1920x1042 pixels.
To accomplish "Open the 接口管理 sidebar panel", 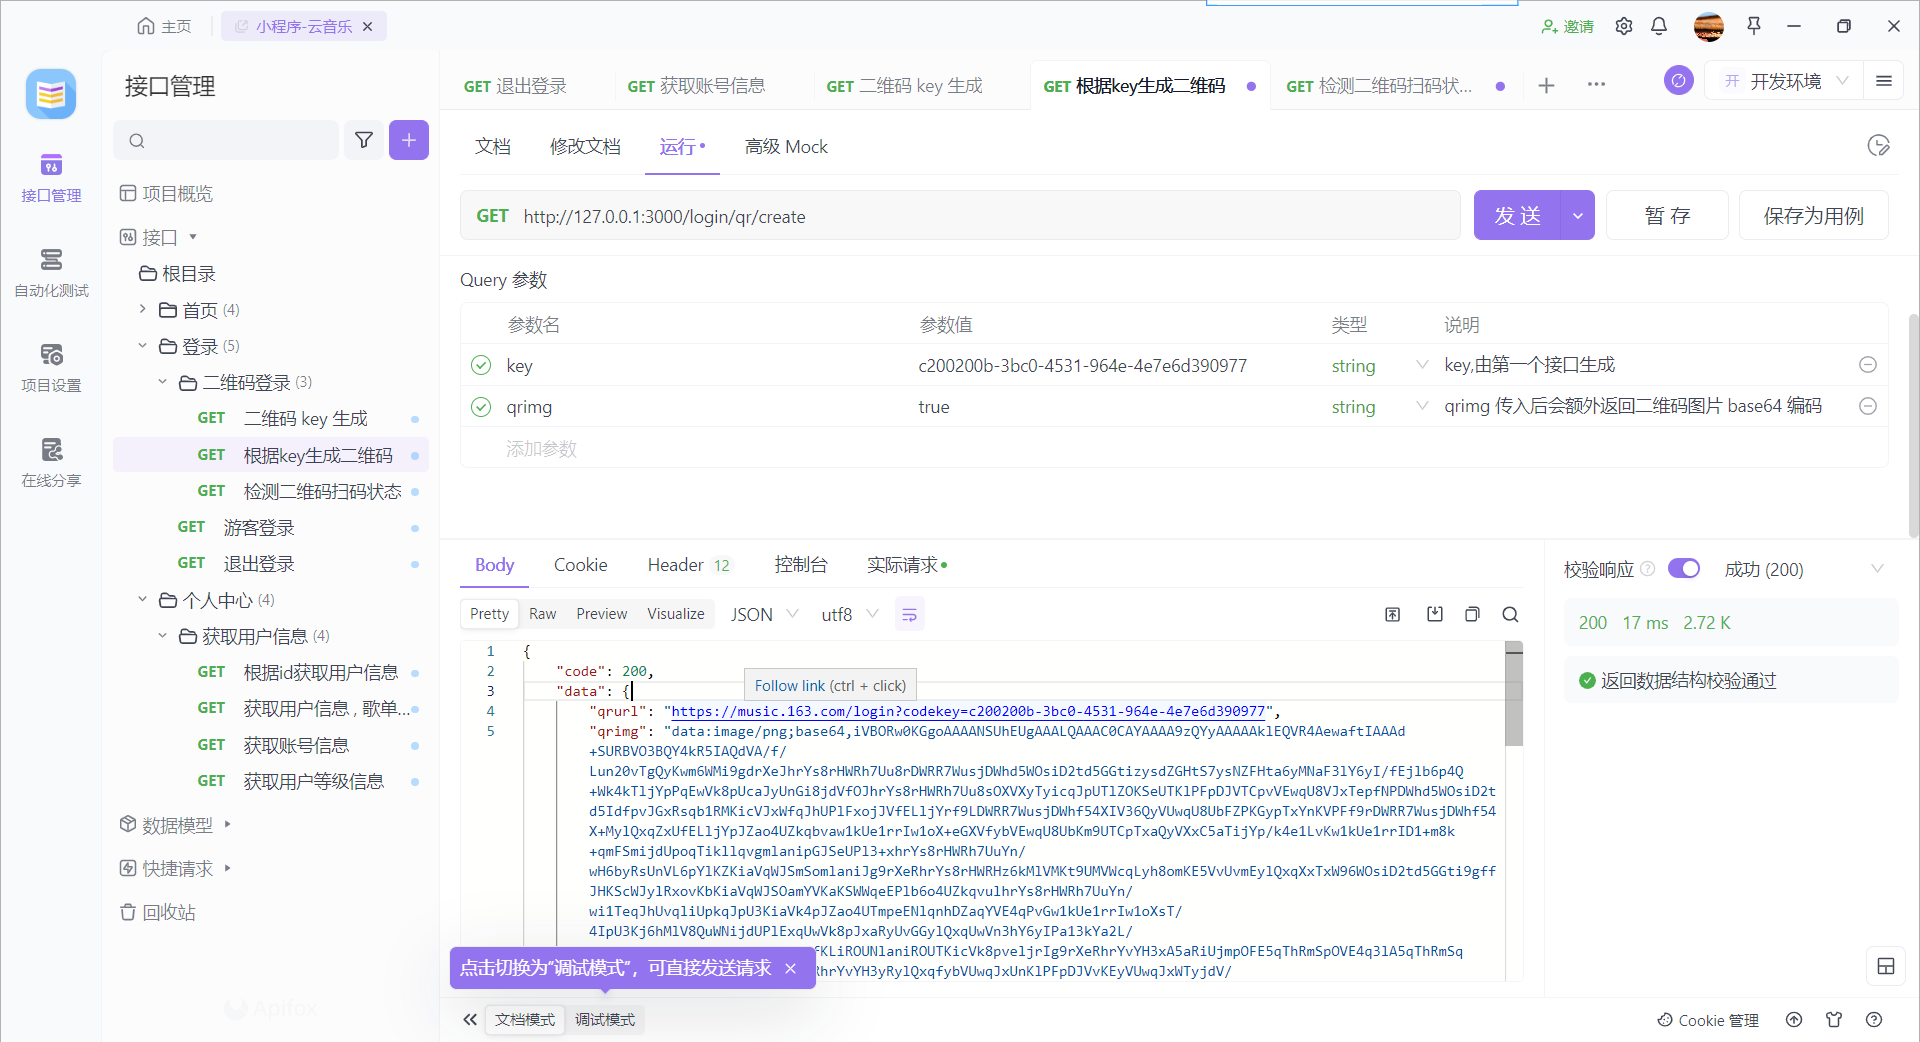I will [51, 178].
